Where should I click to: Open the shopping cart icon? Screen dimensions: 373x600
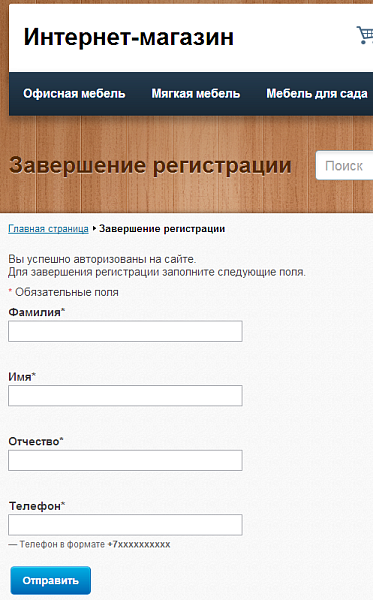[x=365, y=35]
